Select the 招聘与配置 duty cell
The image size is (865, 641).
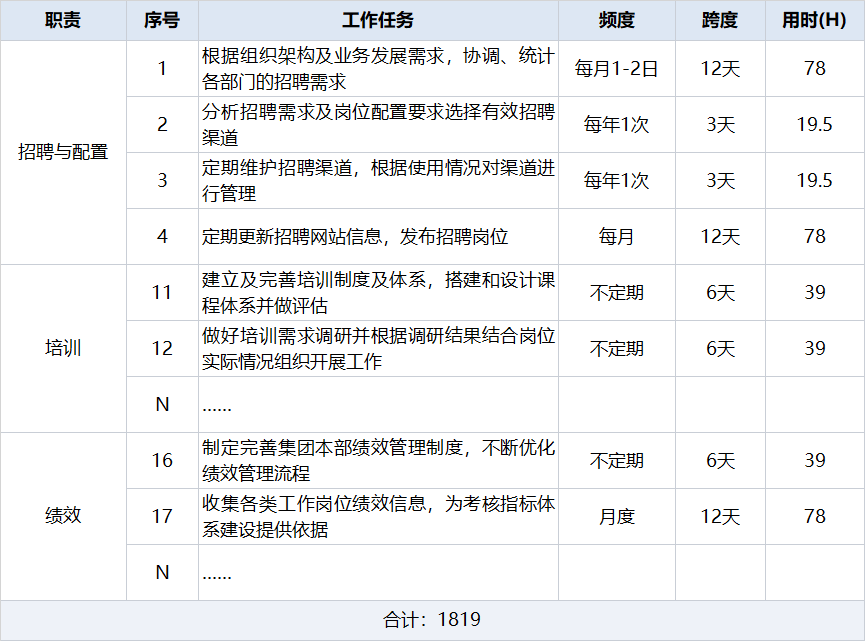point(63,152)
